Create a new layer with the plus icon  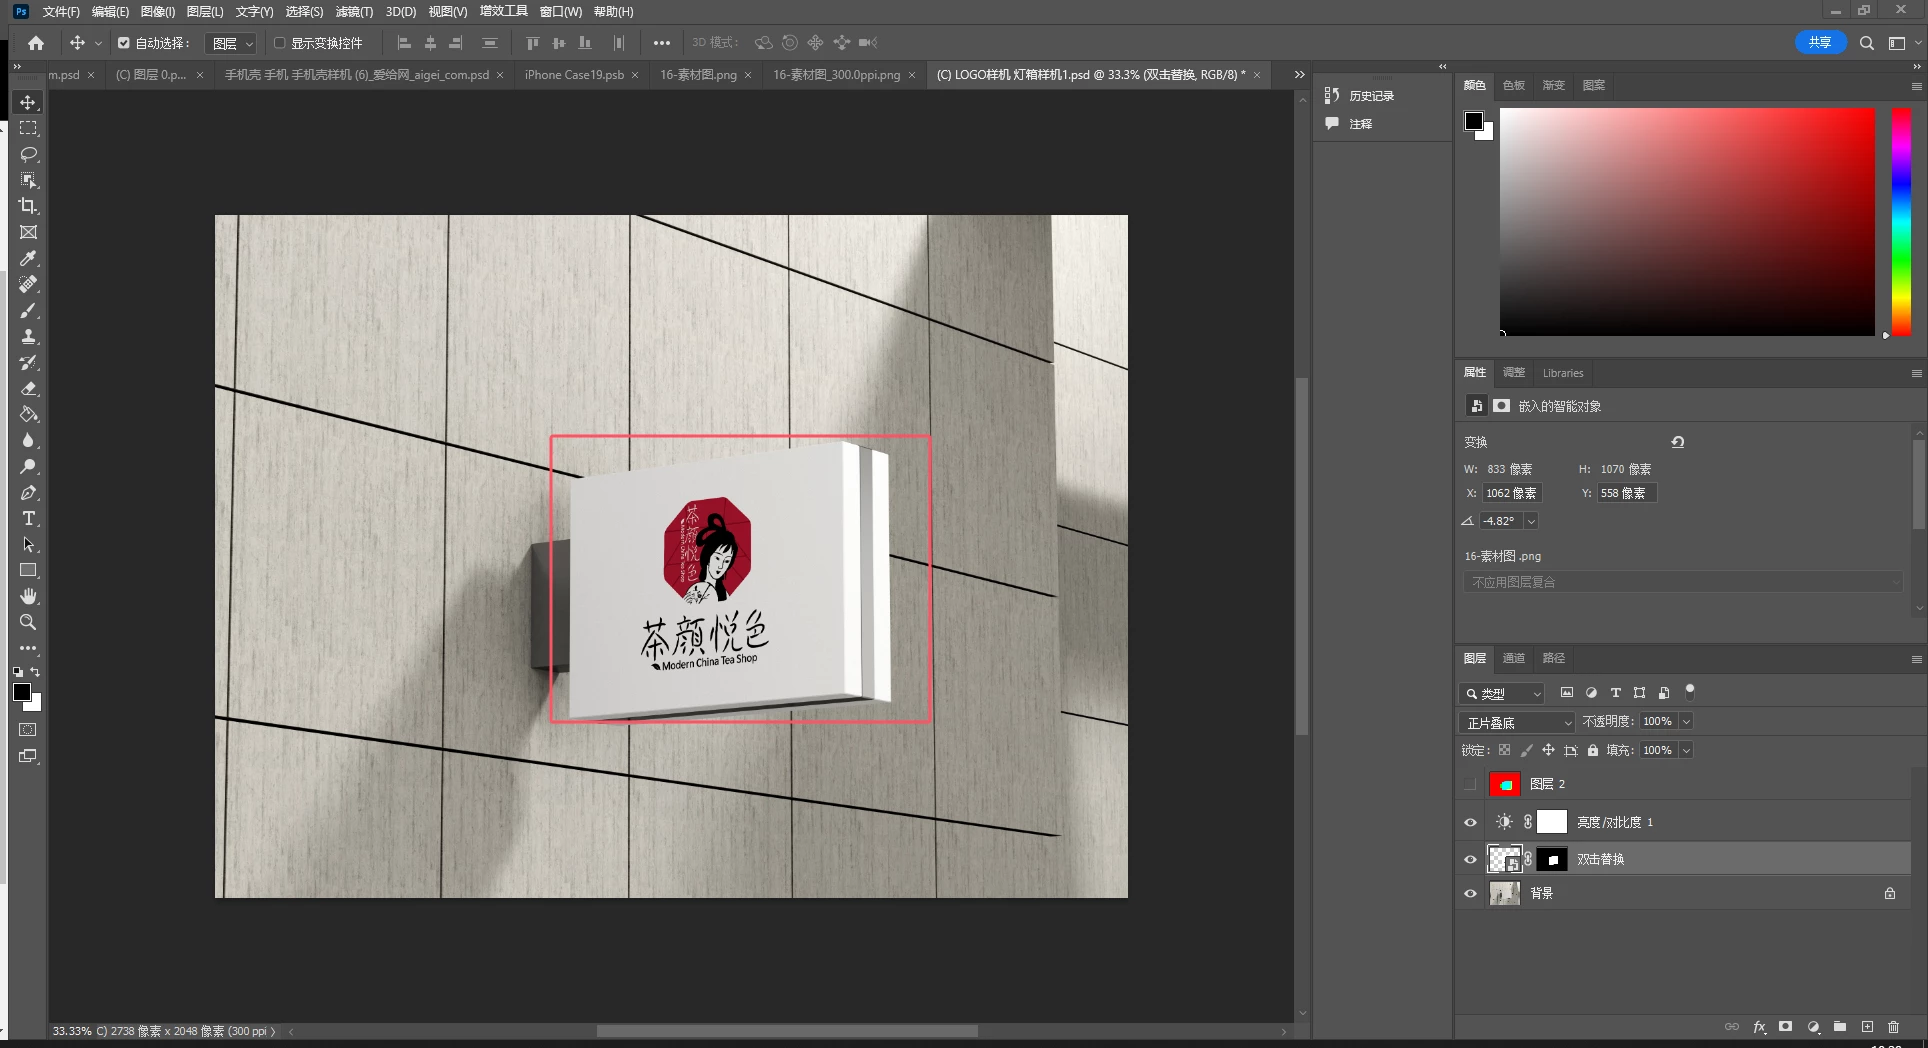pyautogui.click(x=1867, y=1027)
